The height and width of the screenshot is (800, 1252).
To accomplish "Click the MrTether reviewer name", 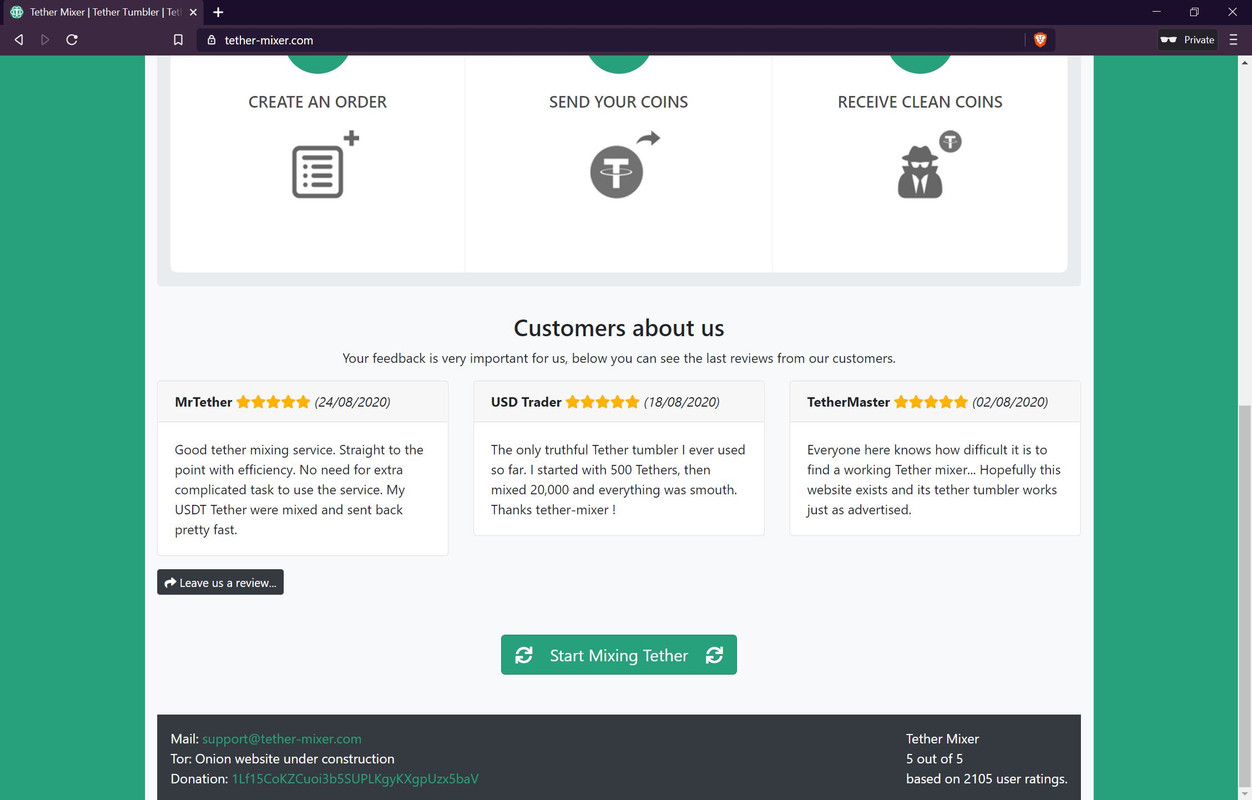I will click(203, 402).
